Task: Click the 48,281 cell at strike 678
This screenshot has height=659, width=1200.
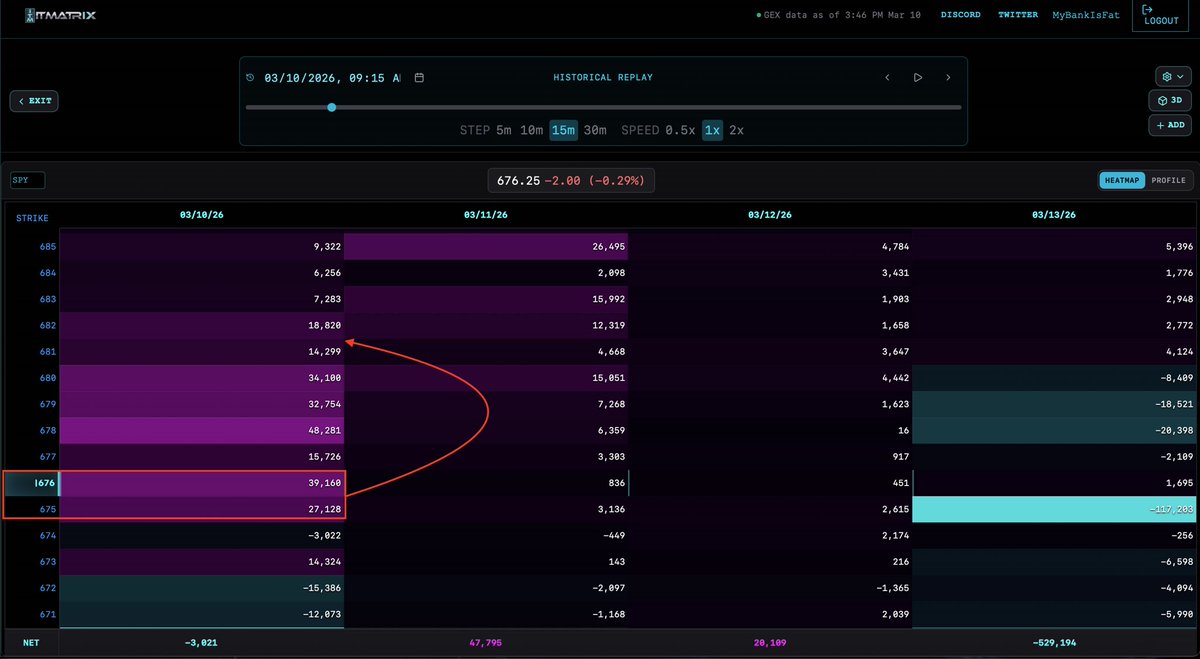Action: pos(202,430)
